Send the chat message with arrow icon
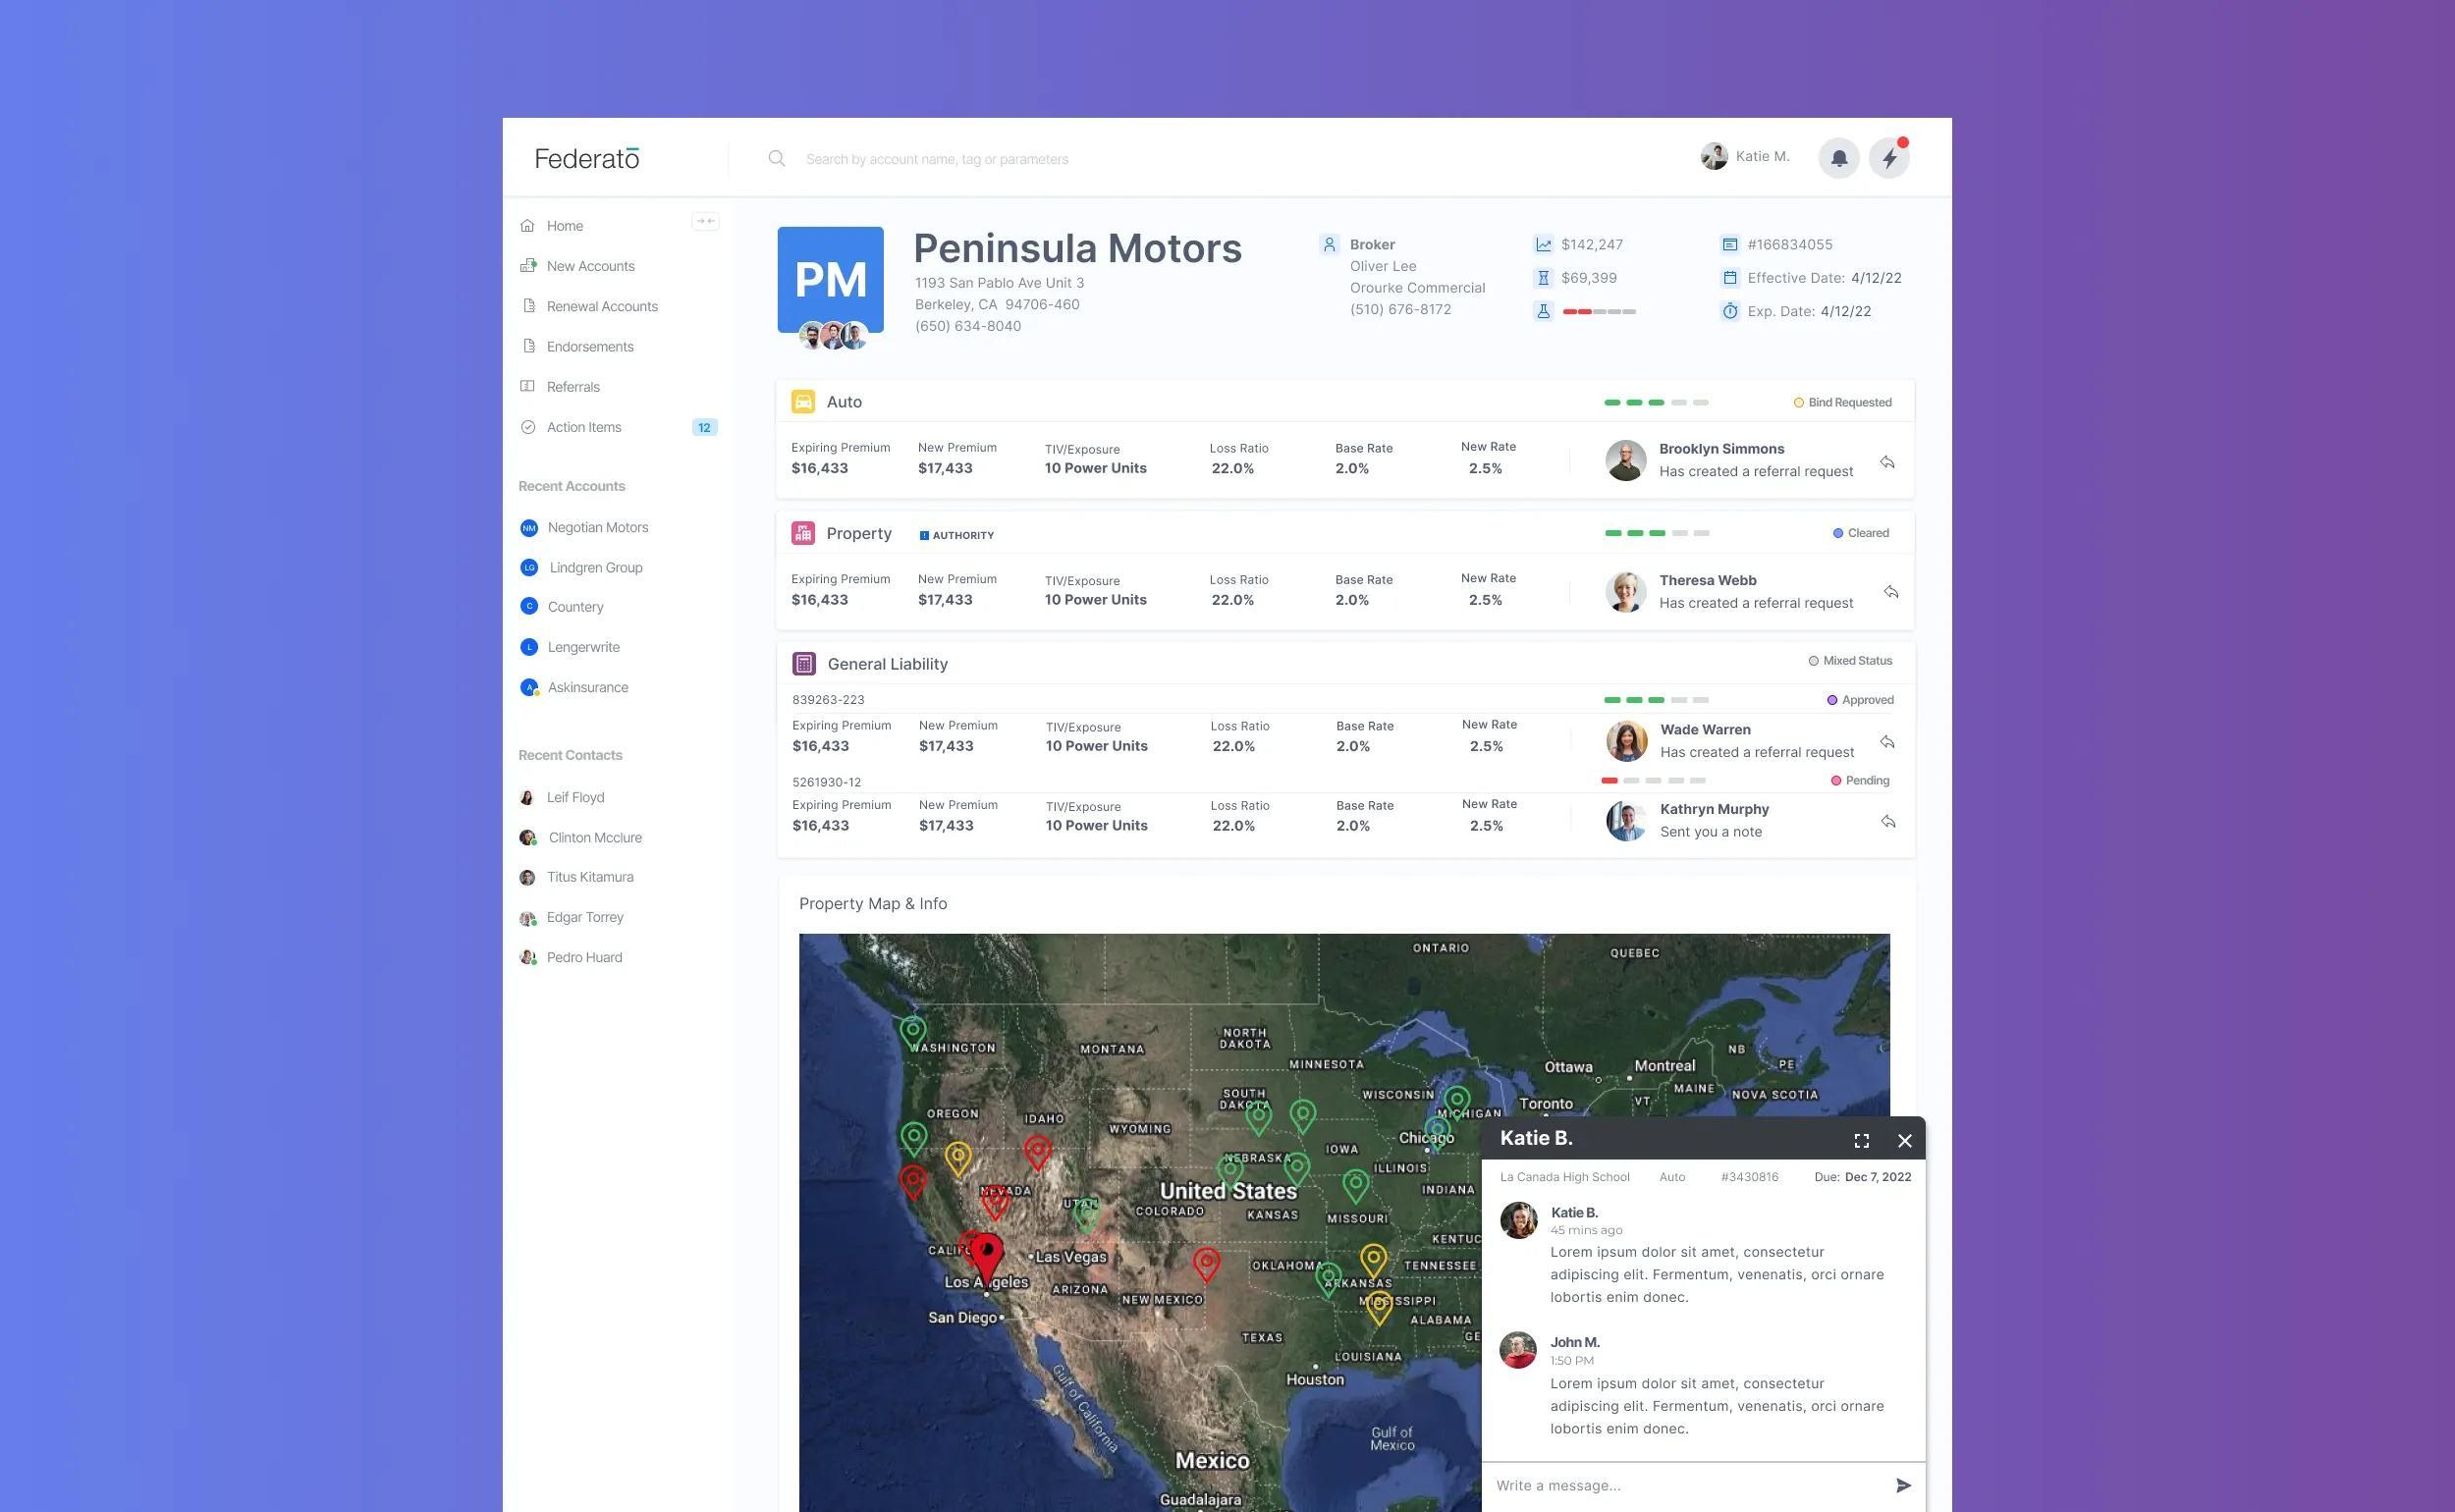This screenshot has height=1512, width=2455. (x=1902, y=1485)
